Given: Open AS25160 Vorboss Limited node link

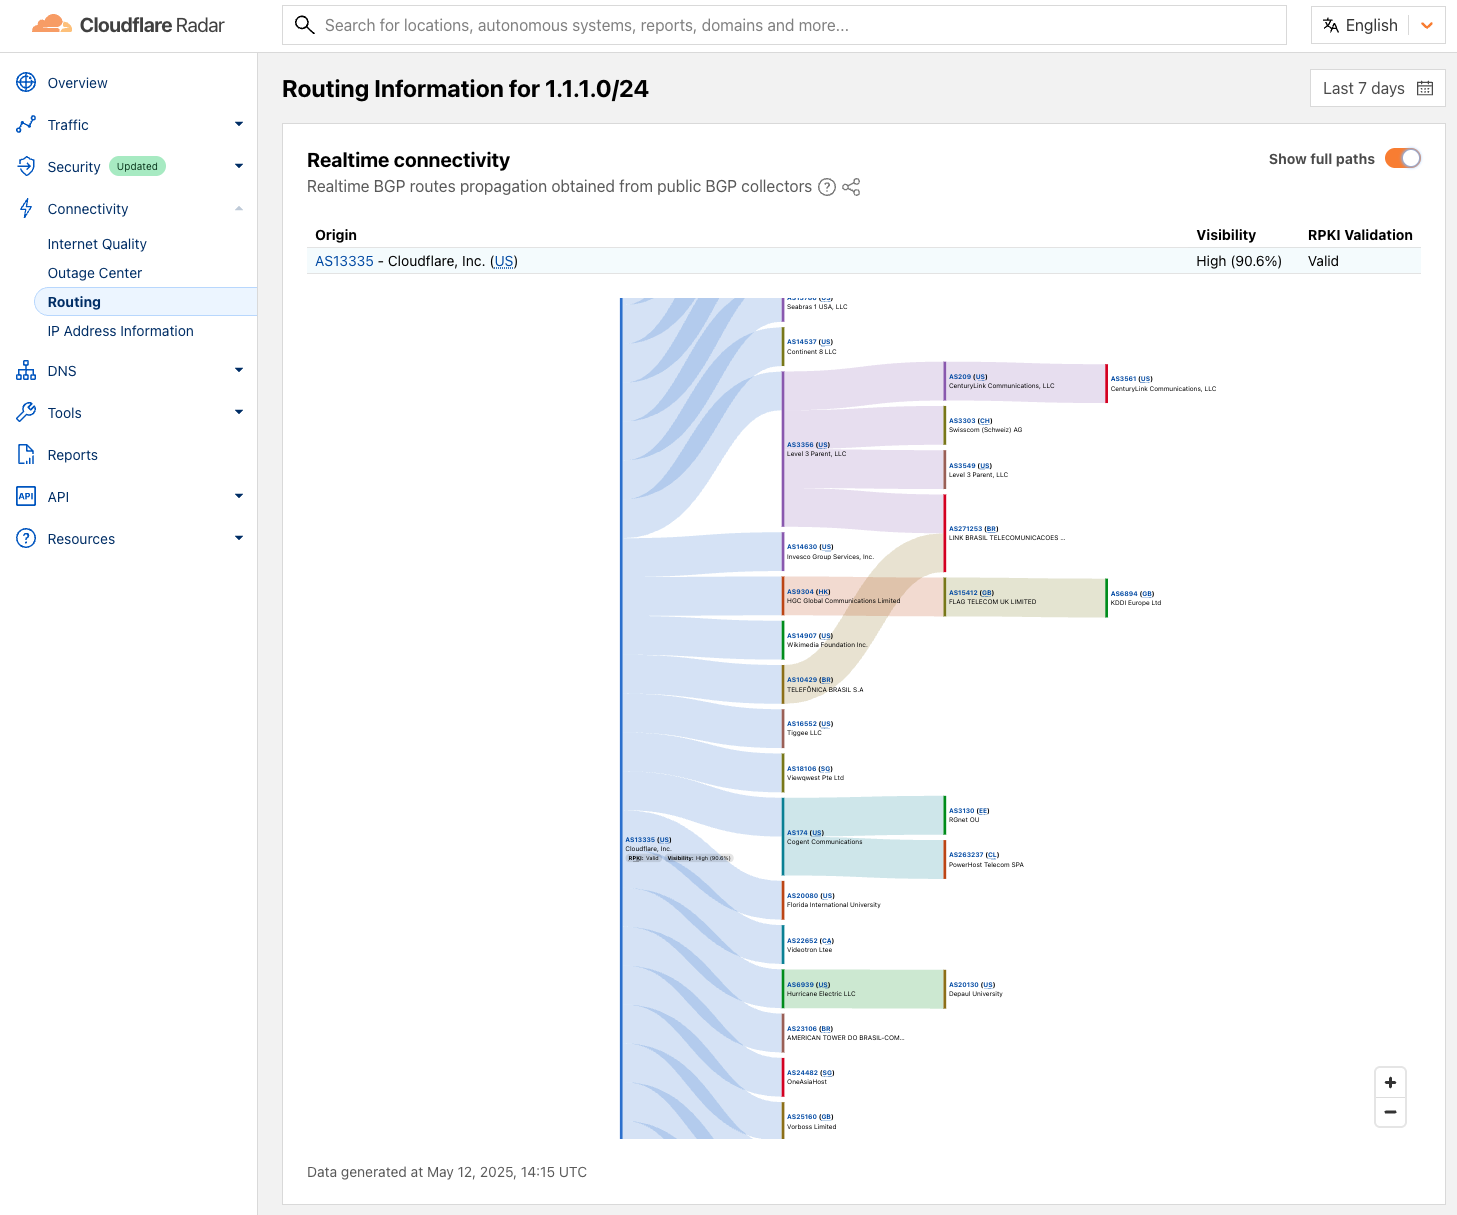Looking at the screenshot, I should tap(802, 1117).
